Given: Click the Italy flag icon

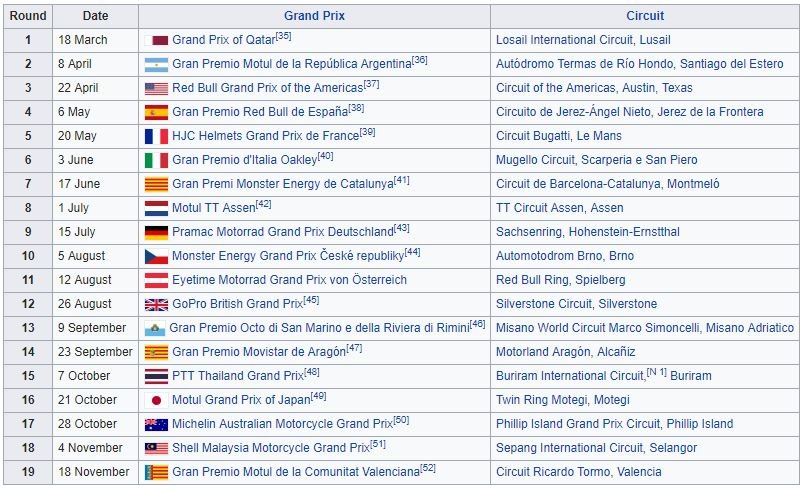Looking at the screenshot, I should pyautogui.click(x=156, y=160).
